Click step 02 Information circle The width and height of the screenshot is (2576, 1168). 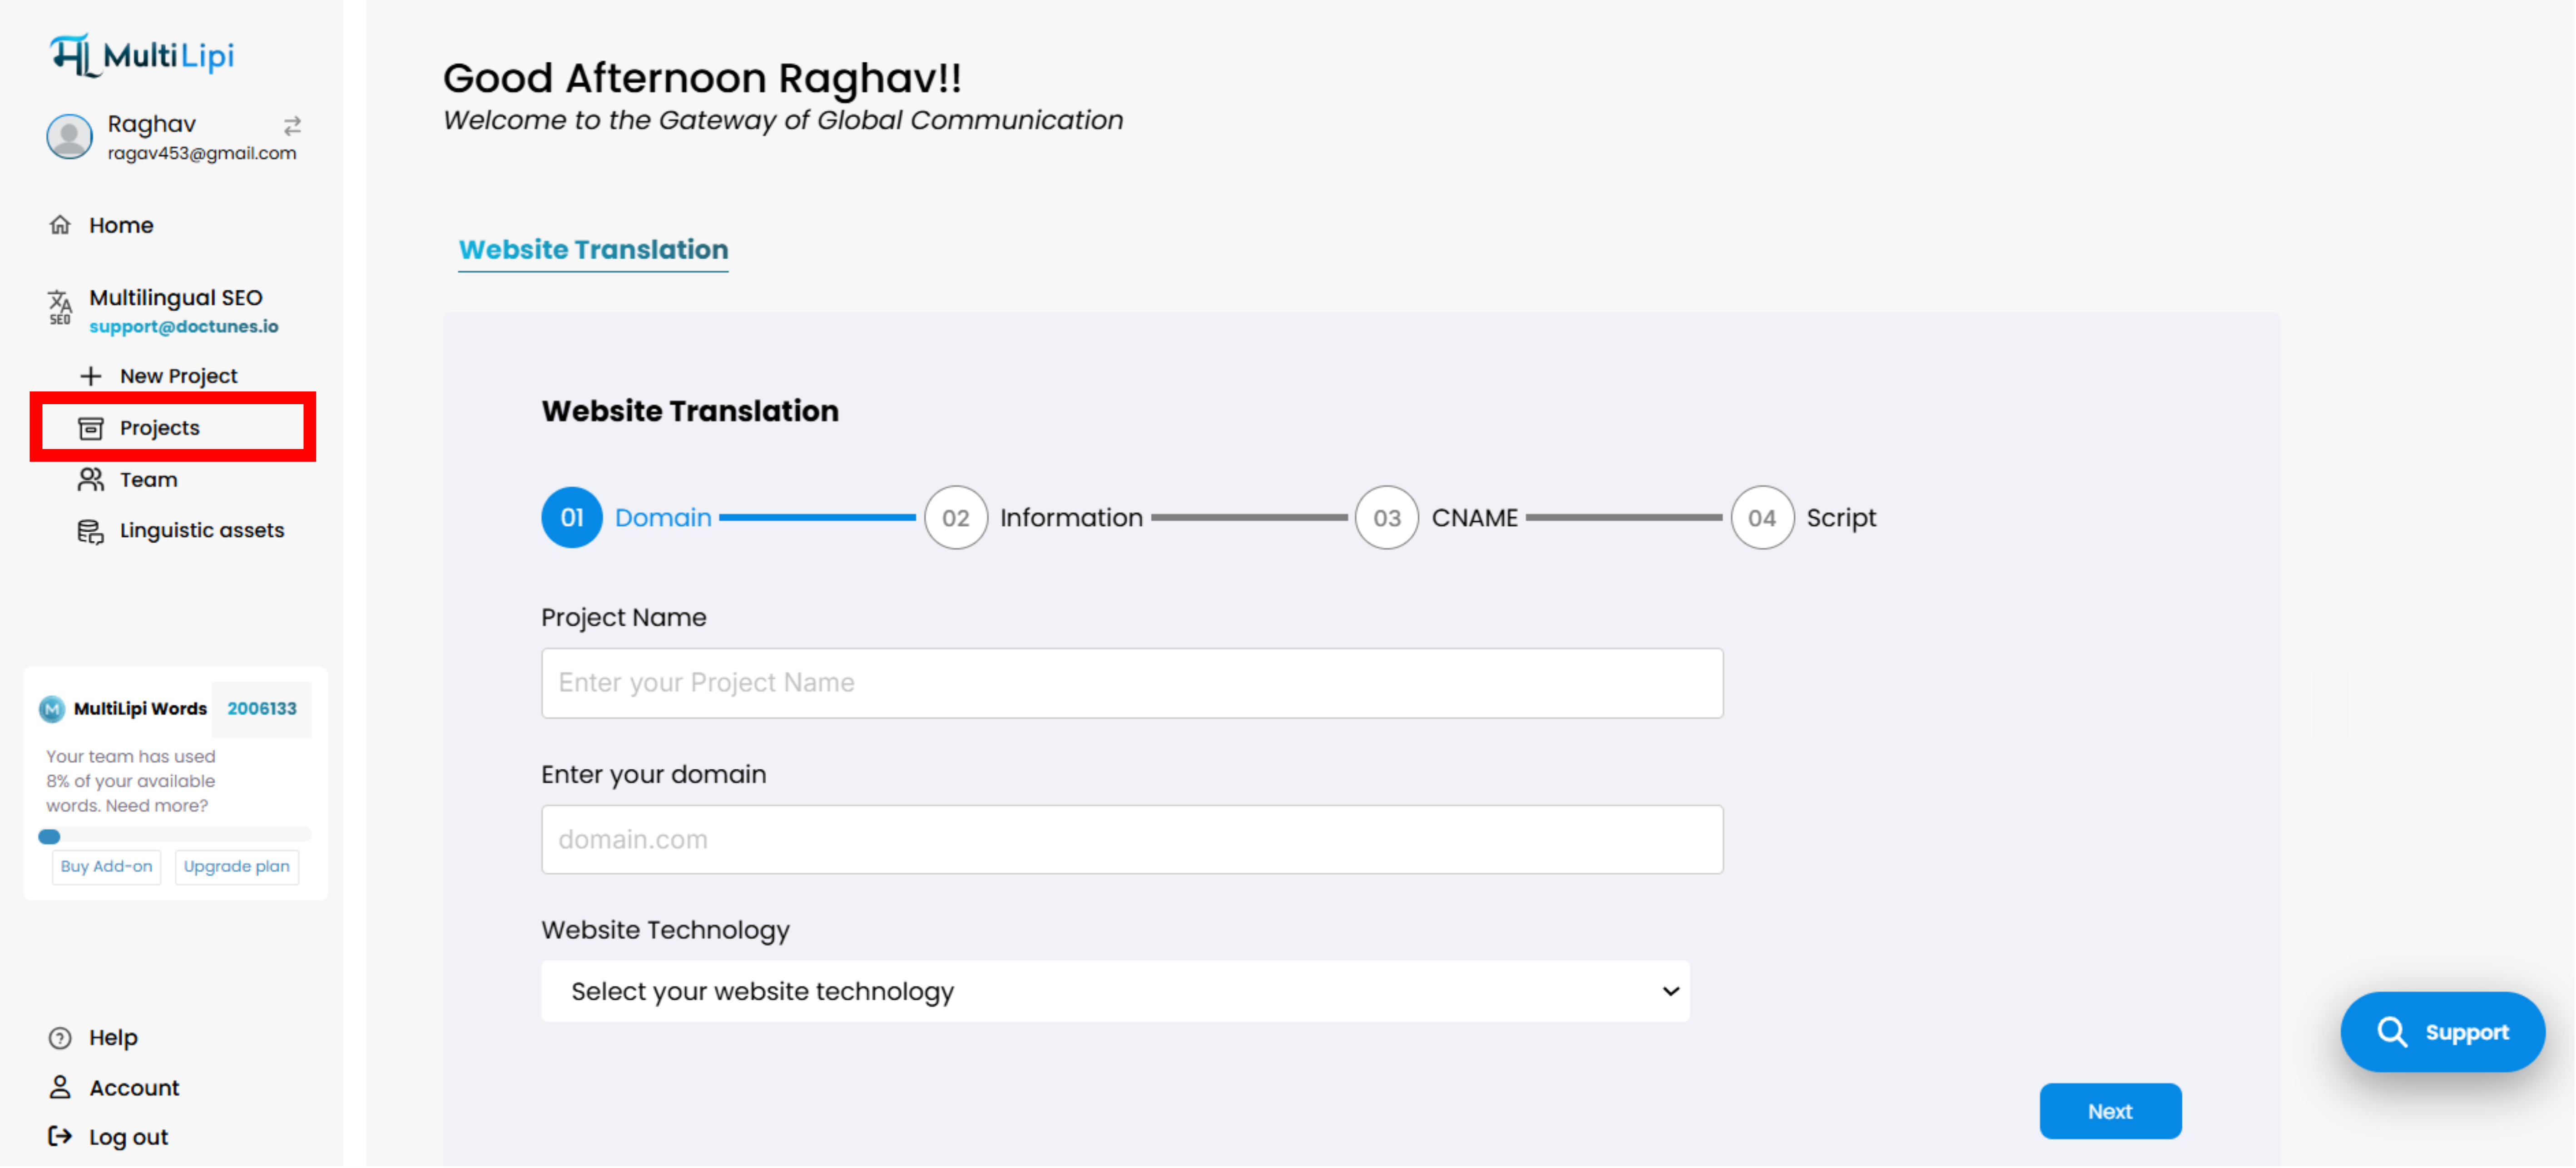point(956,518)
